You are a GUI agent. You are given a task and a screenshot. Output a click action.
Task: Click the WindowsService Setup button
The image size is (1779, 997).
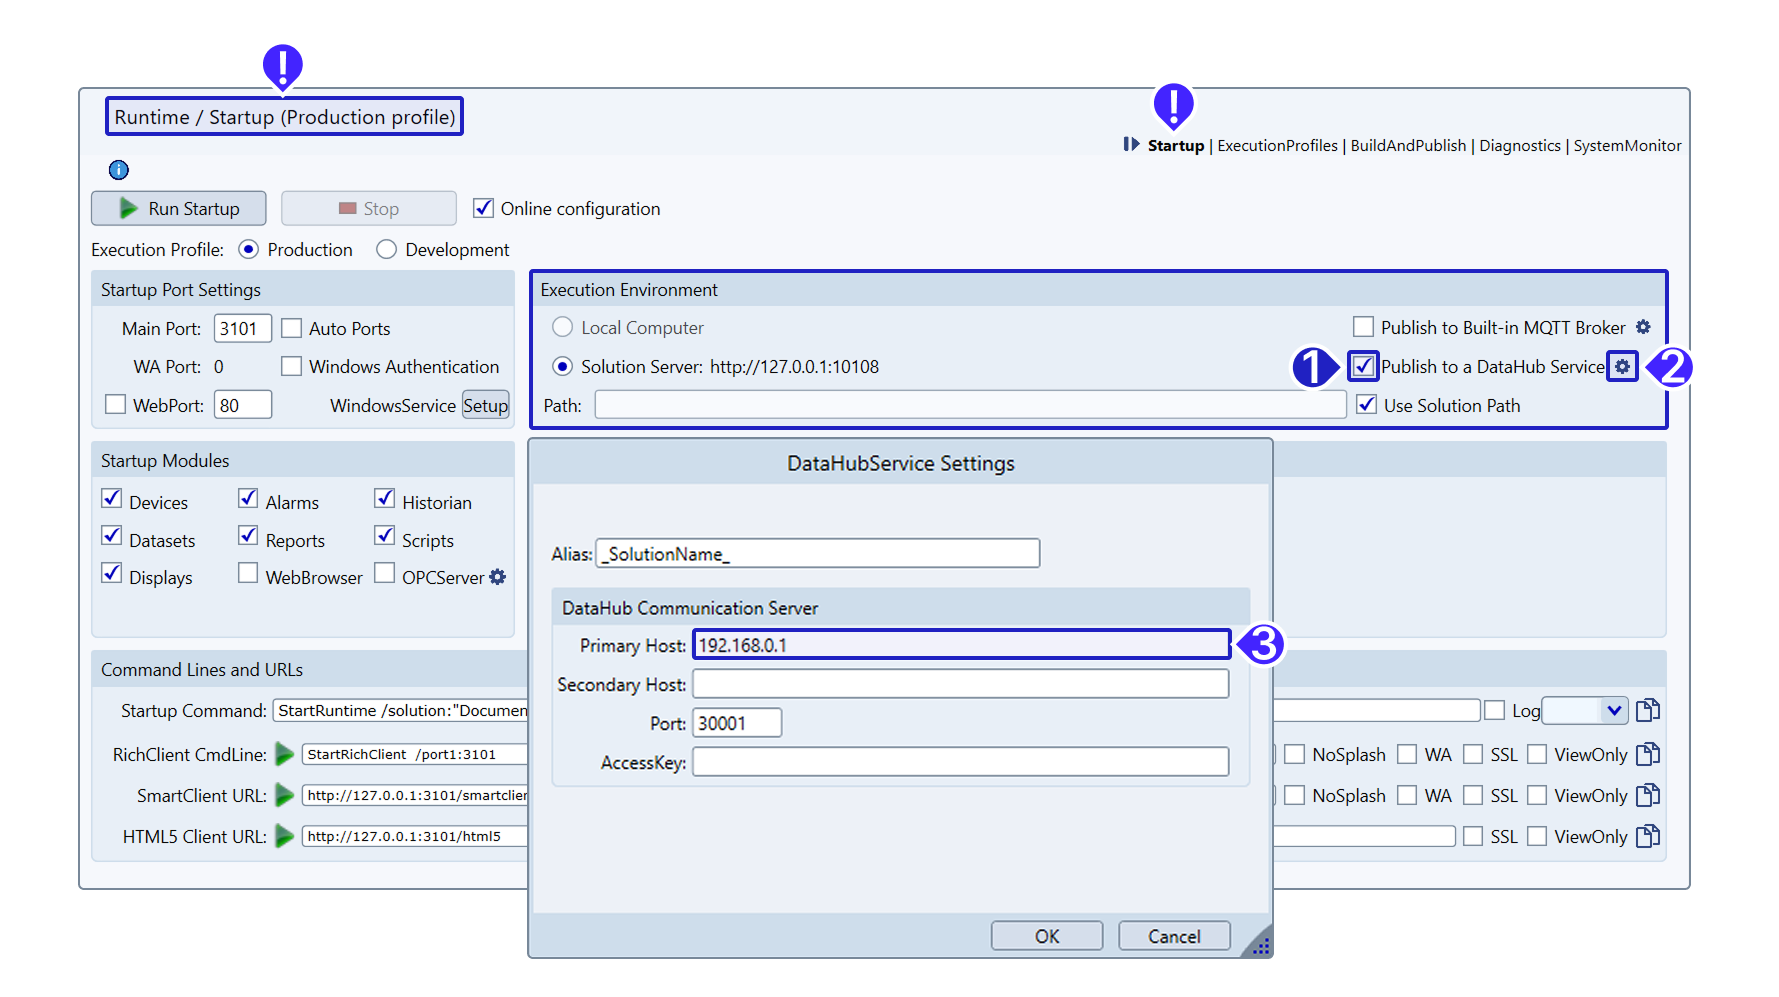tap(485, 405)
